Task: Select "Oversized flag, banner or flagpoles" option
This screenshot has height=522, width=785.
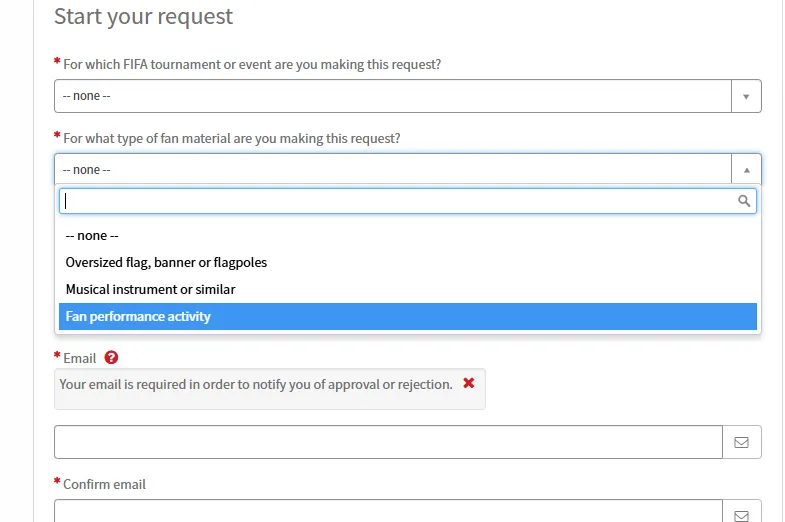Action: coord(166,263)
